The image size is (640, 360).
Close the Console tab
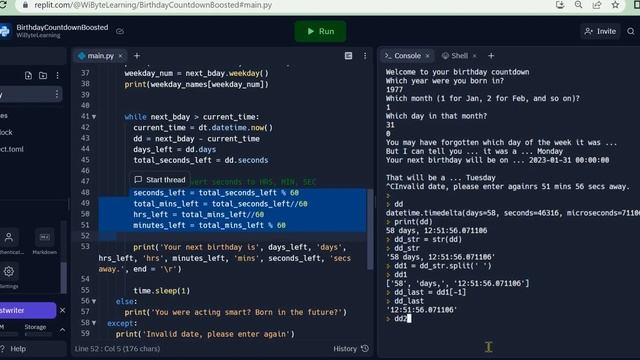[x=427, y=56]
